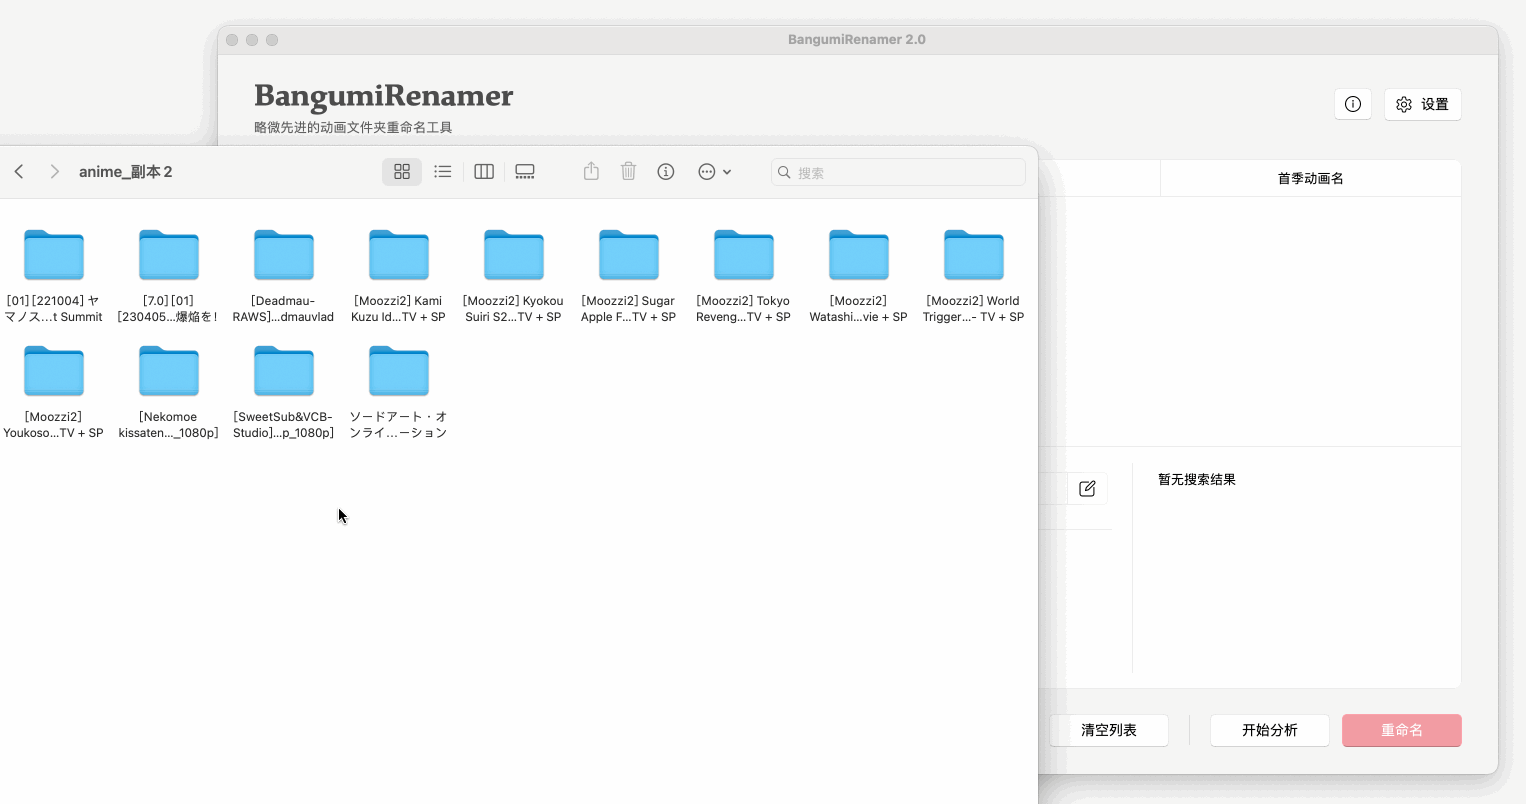
Task: Click the 暂无搜索结果 text
Action: click(x=1197, y=480)
